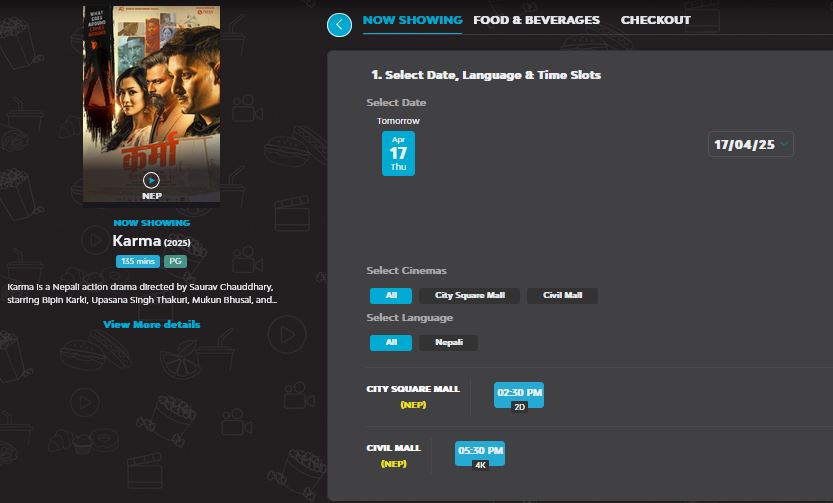Click the 135 mins duration badge
Viewport: 833px width, 503px height.
coord(138,261)
